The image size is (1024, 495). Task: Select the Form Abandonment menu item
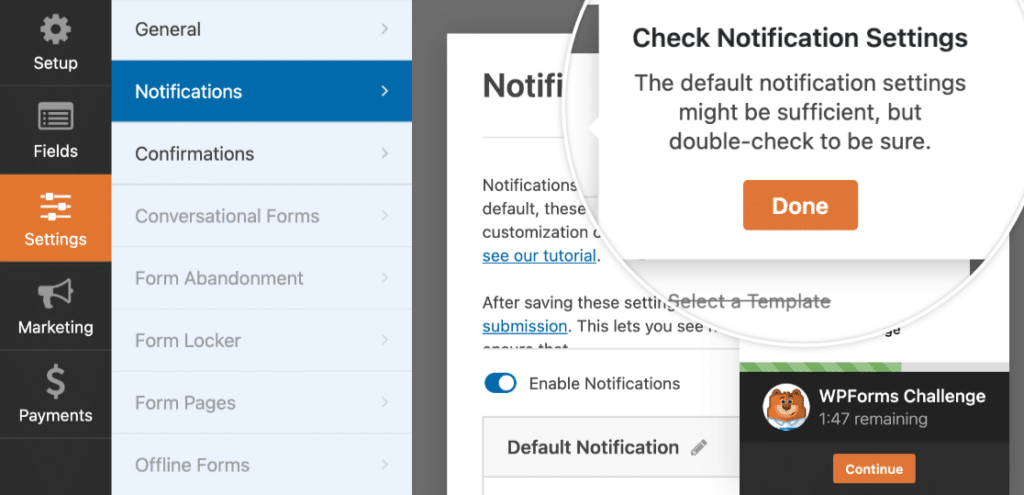(219, 279)
